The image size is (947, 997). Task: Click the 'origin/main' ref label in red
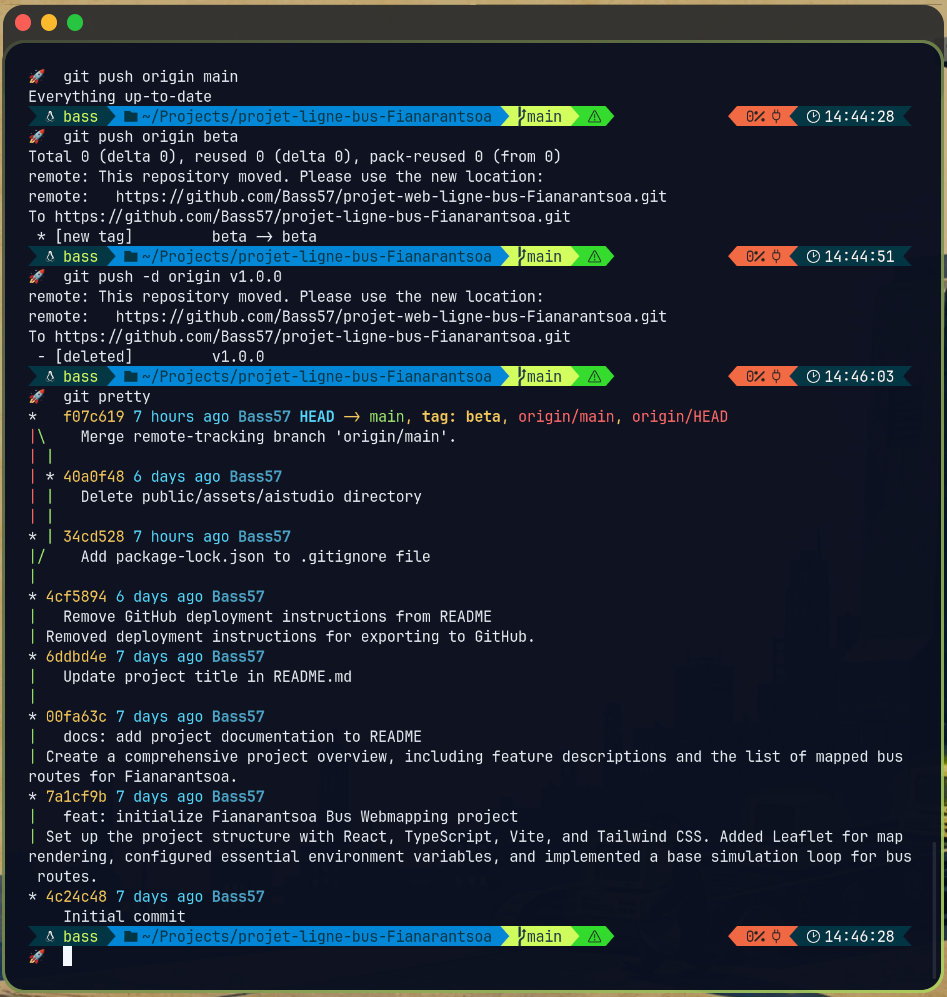tap(566, 417)
